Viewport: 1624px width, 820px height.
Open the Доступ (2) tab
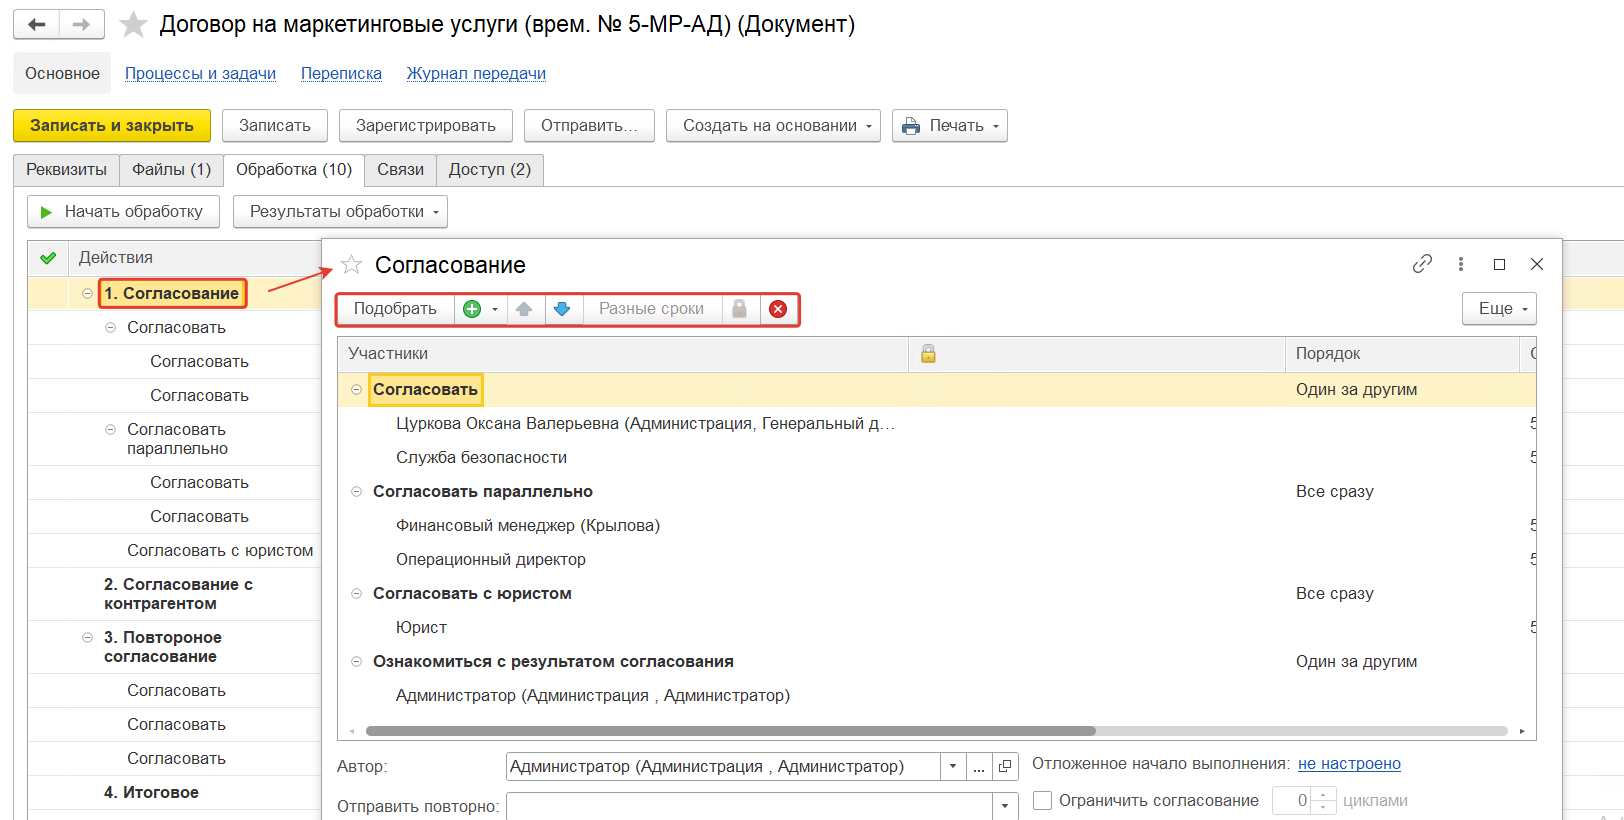pos(489,170)
